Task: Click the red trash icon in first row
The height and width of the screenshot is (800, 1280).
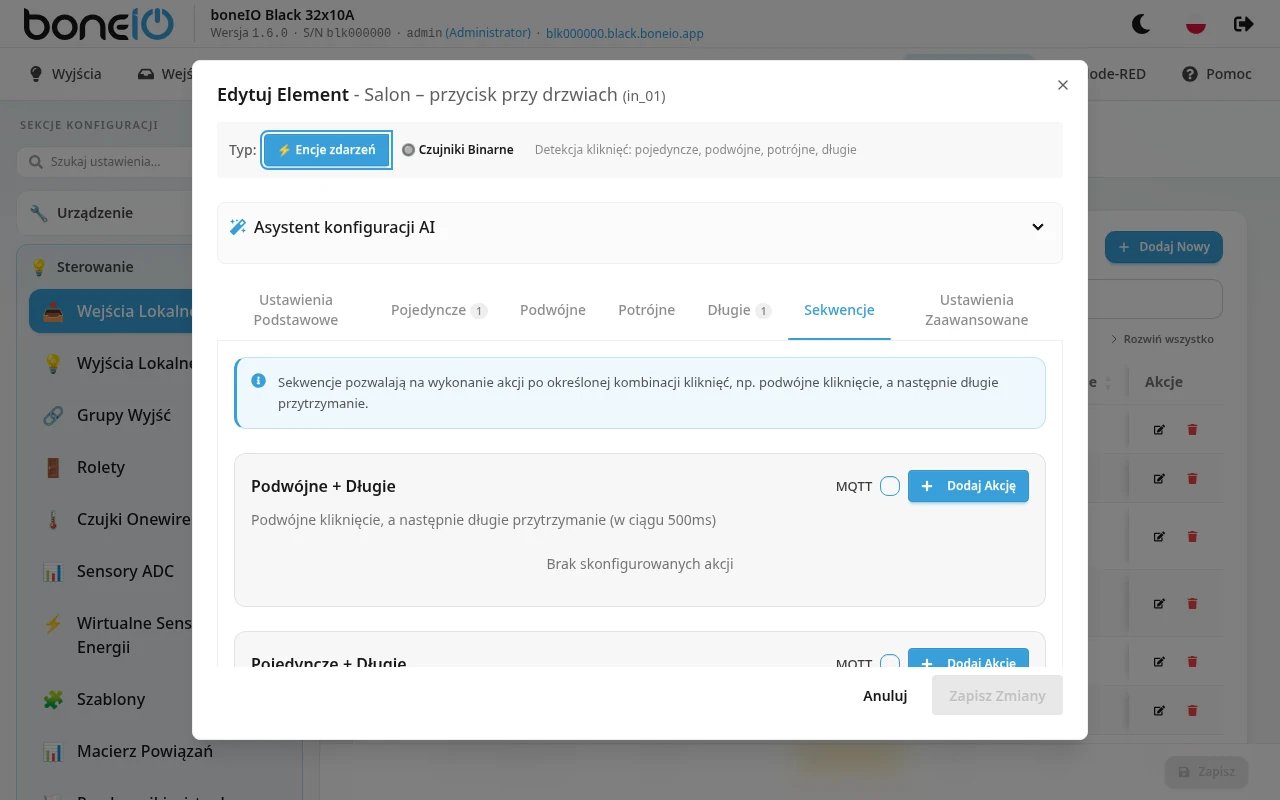Action: tap(1192, 430)
